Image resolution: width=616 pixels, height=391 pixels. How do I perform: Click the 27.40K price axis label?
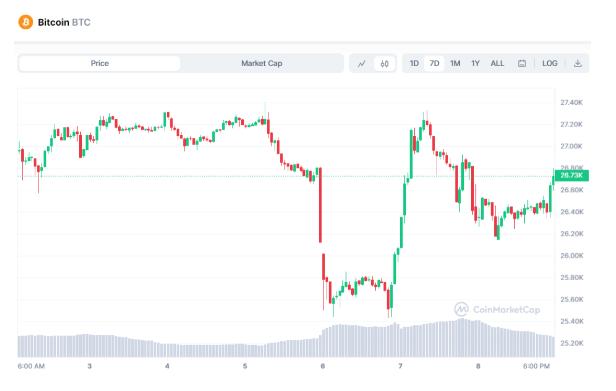(572, 103)
